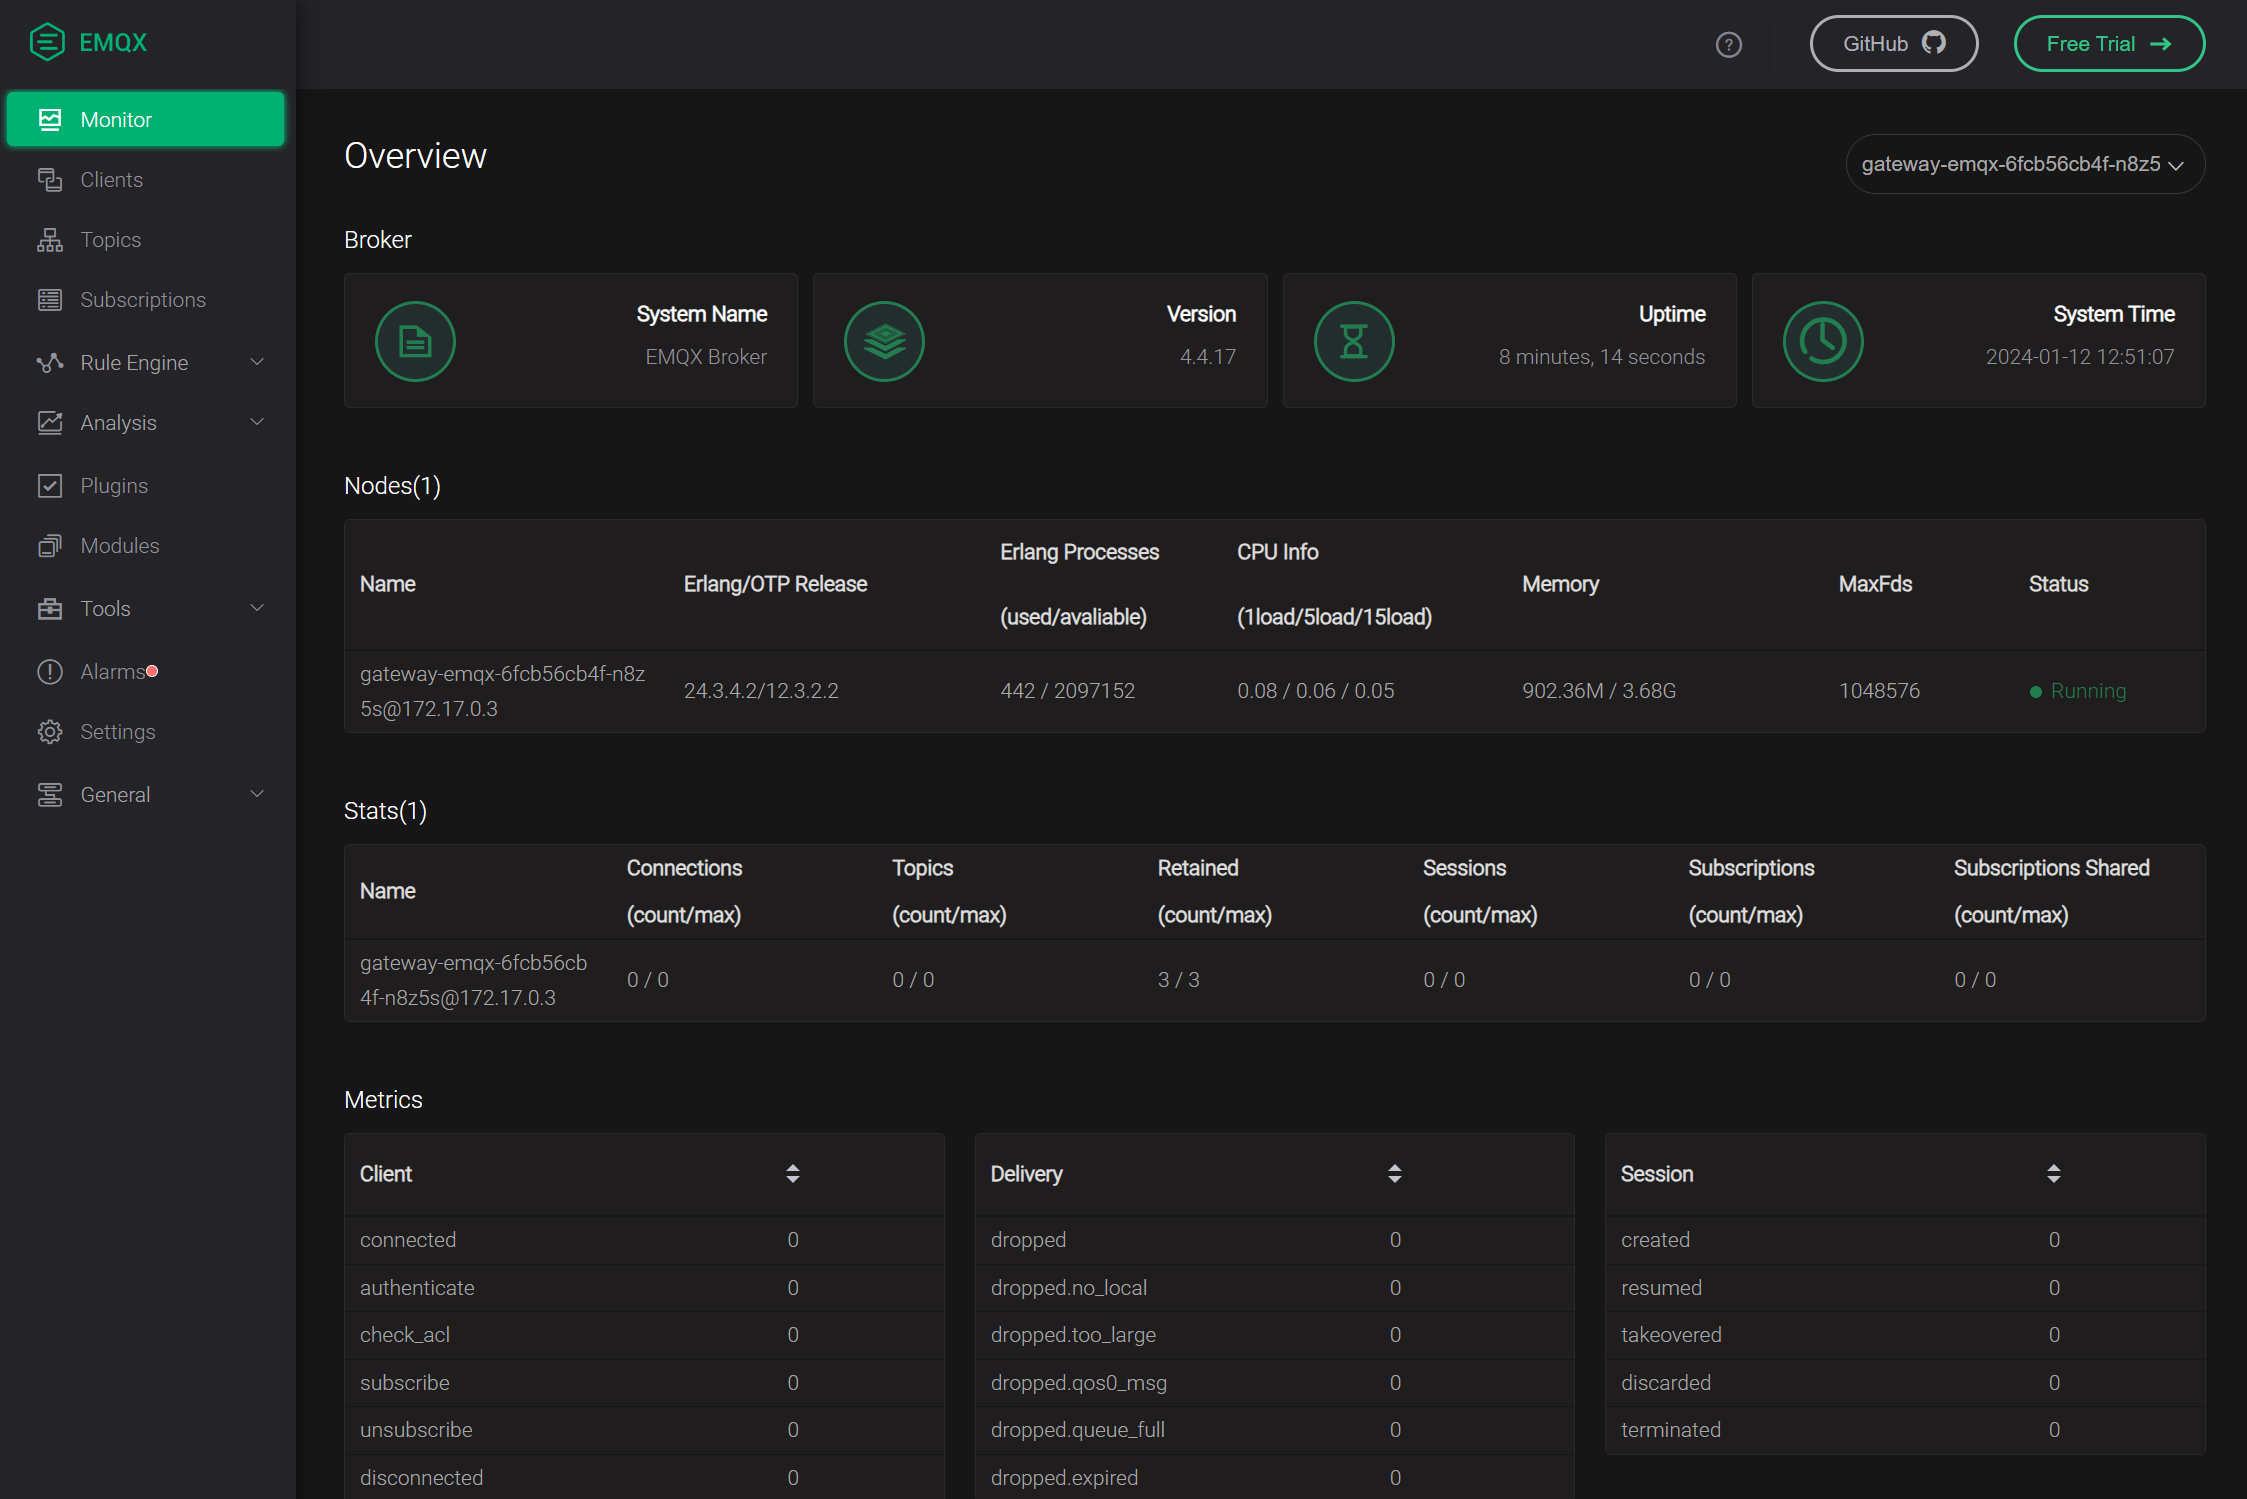Click Erlang processes value 442 / 2097152
This screenshot has height=1499, width=2247.
1068,691
